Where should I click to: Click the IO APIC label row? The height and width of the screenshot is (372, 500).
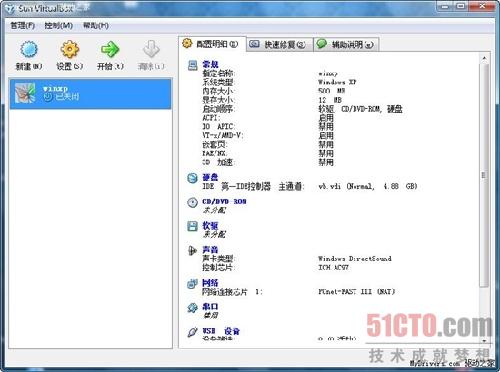pyautogui.click(x=218, y=127)
